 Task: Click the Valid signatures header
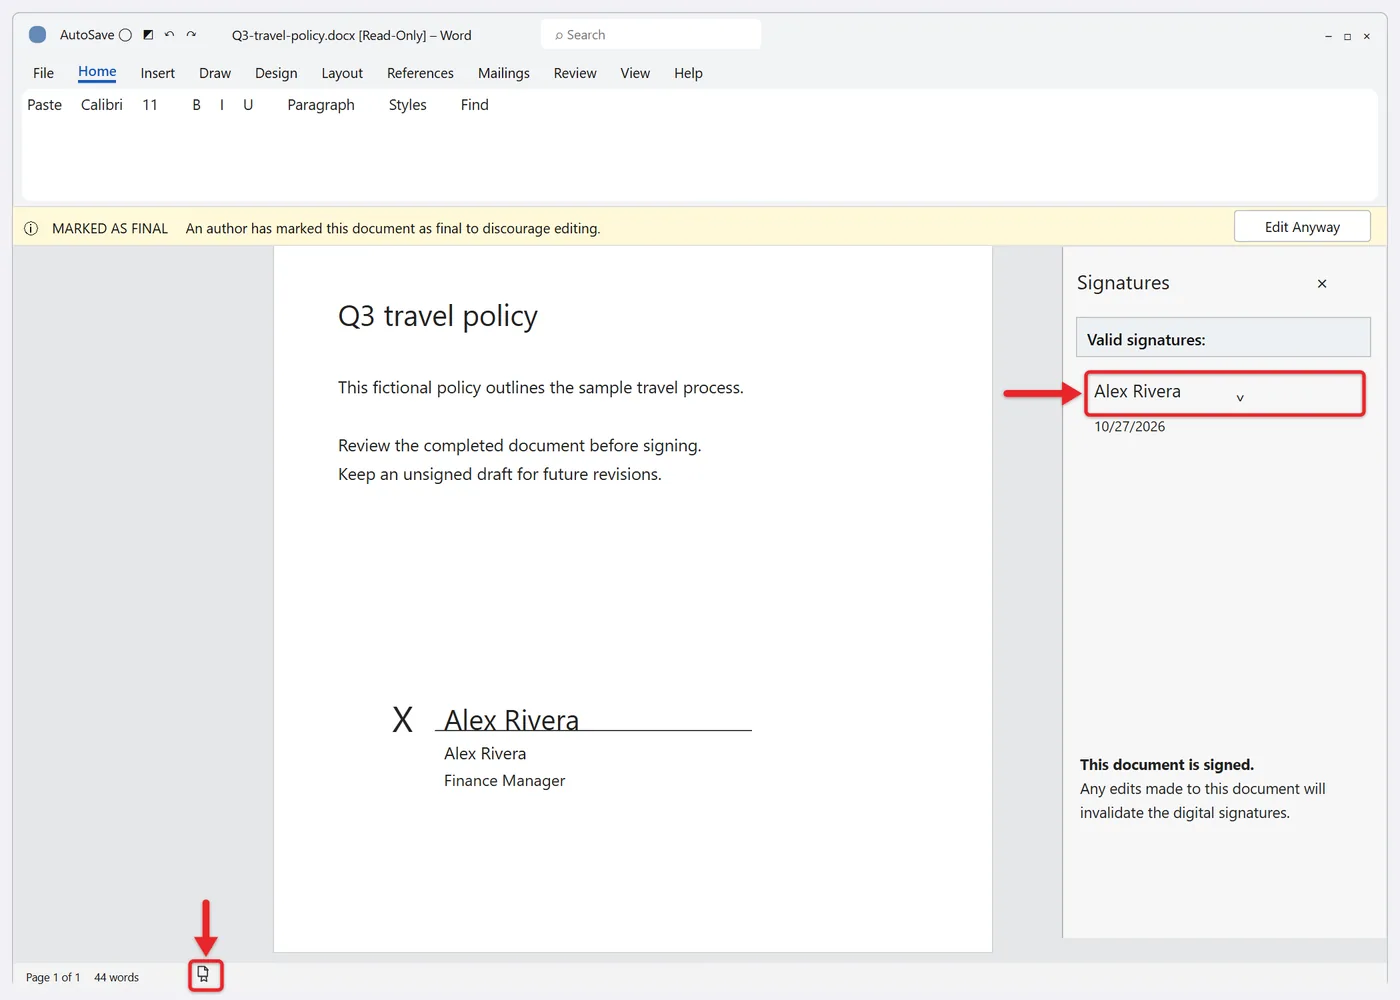pyautogui.click(x=1223, y=338)
